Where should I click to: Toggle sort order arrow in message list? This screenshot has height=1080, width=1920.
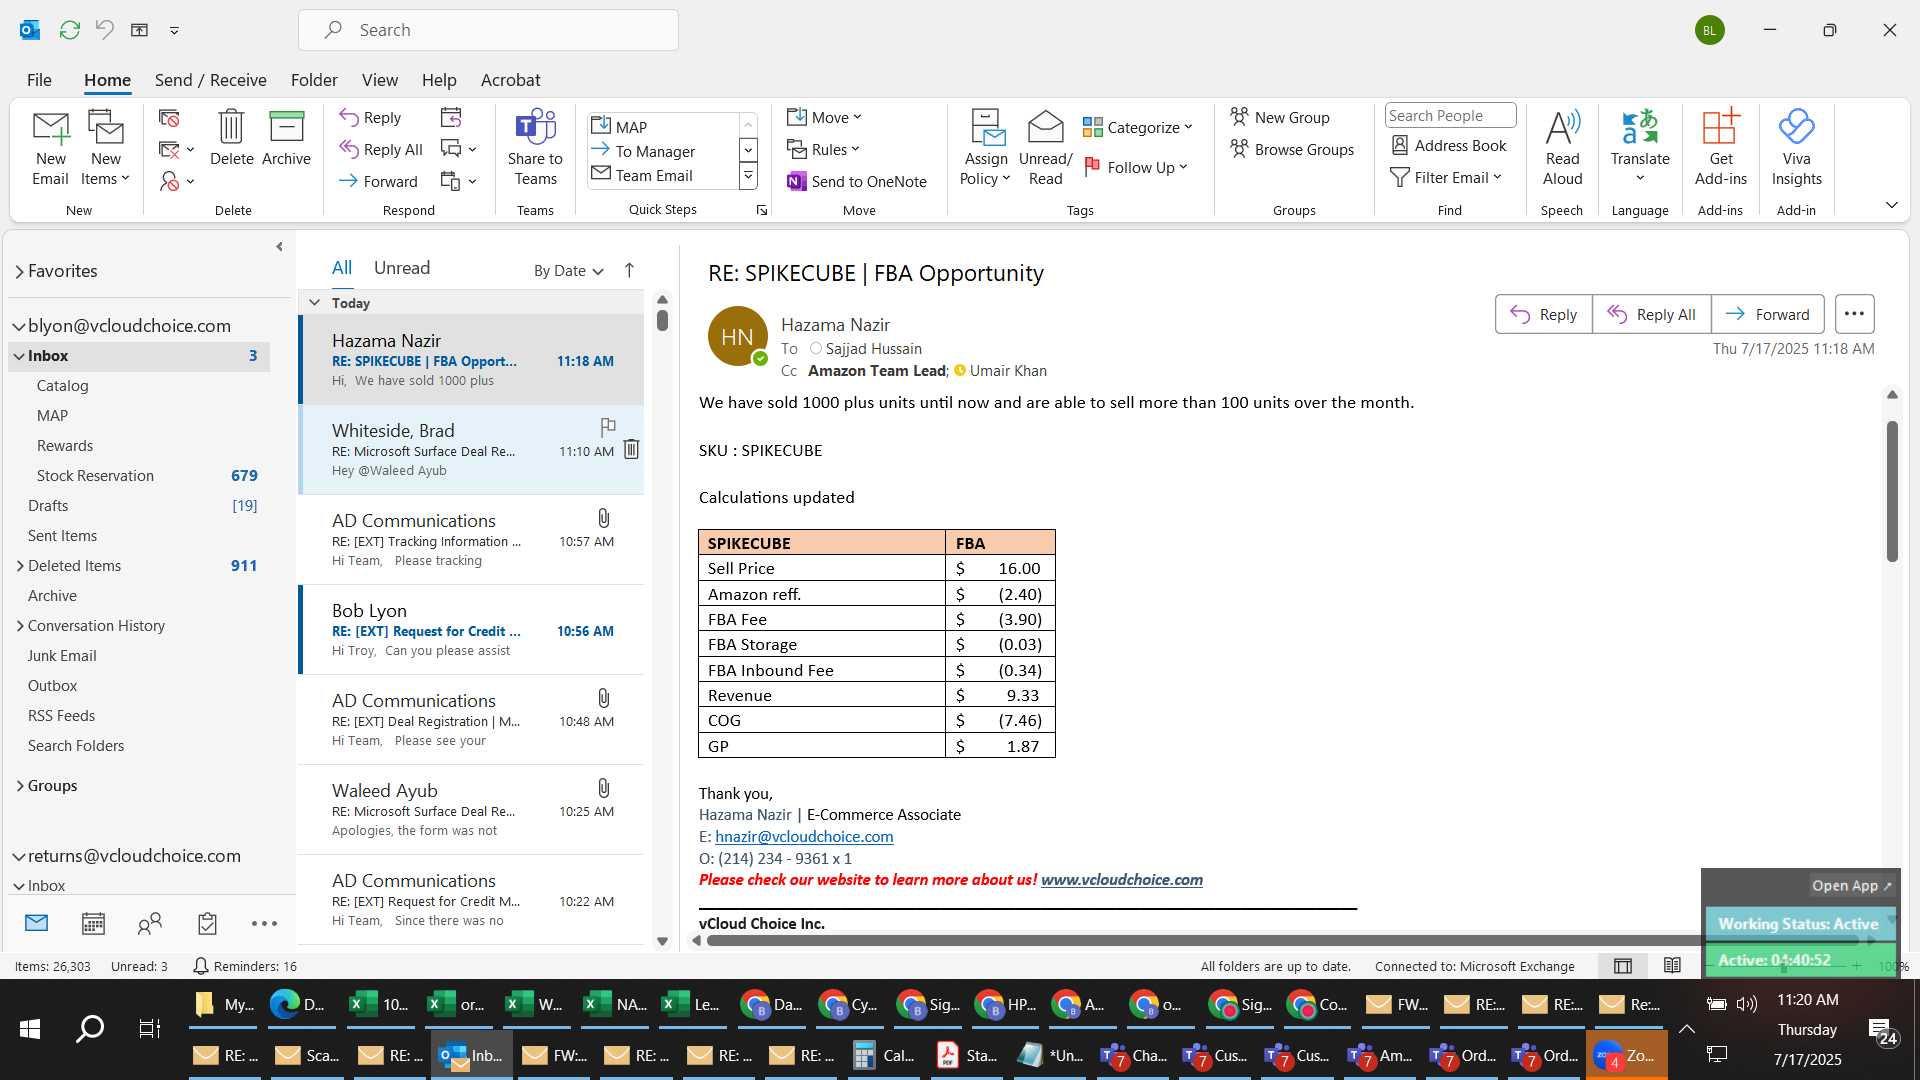(629, 270)
